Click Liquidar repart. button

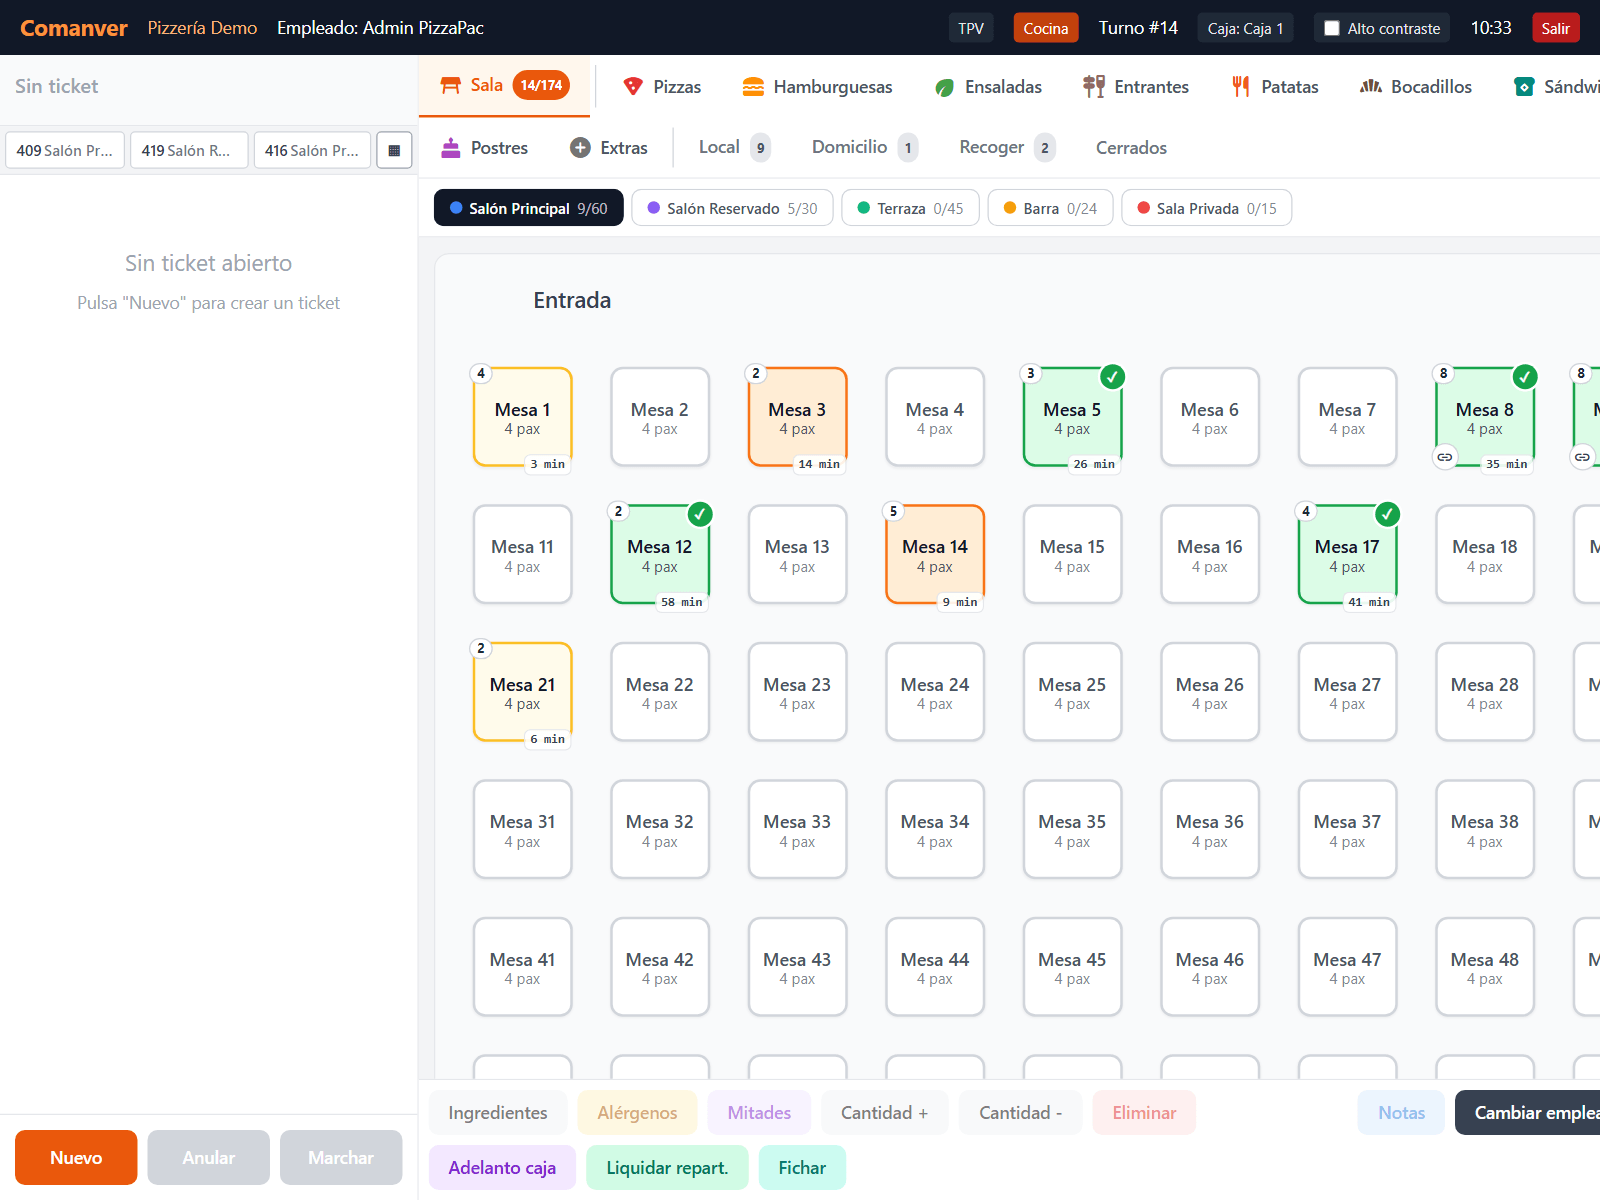[667, 1167]
